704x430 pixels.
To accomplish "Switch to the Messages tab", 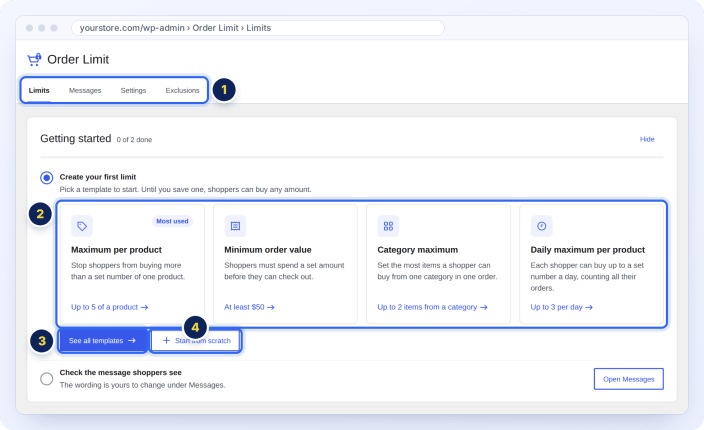I will pyautogui.click(x=85, y=90).
